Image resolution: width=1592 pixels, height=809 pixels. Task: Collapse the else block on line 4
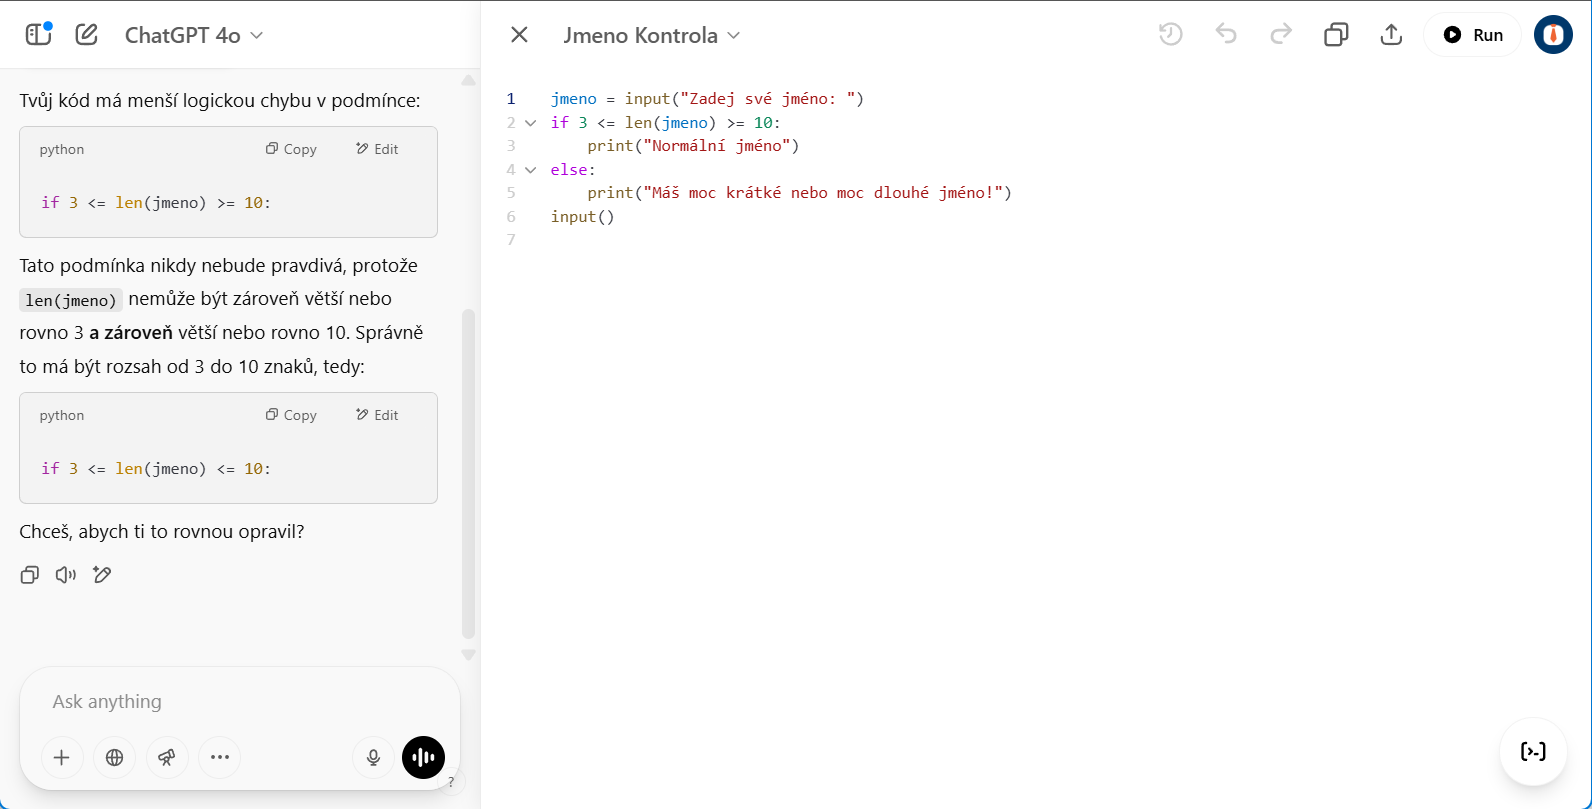pyautogui.click(x=531, y=170)
